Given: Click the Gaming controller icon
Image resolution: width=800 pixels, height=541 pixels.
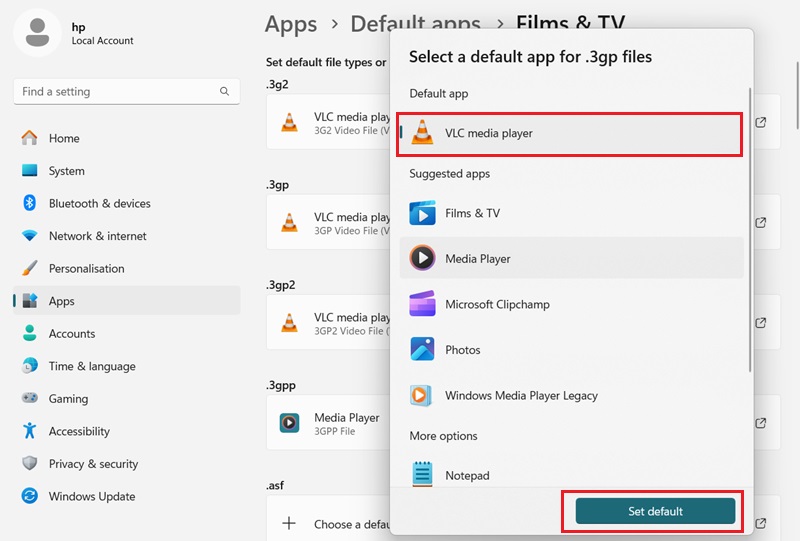Looking at the screenshot, I should tap(30, 398).
